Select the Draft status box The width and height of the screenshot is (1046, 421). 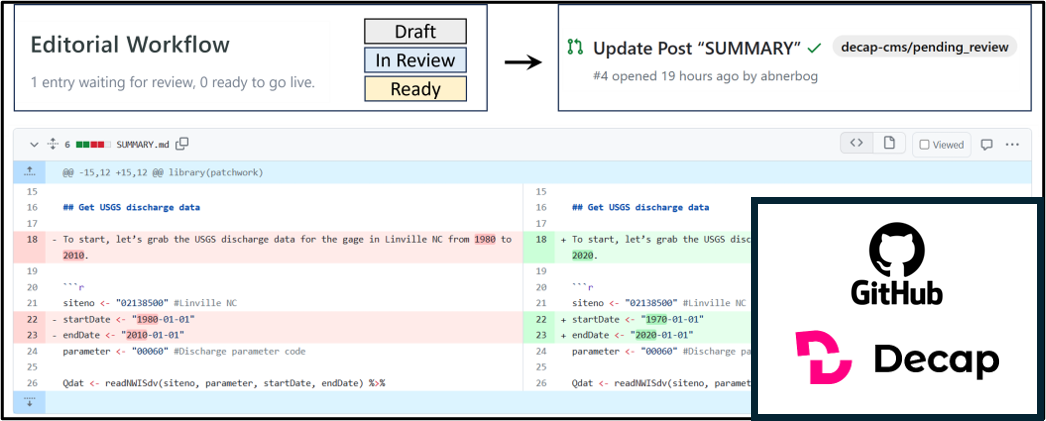[415, 32]
